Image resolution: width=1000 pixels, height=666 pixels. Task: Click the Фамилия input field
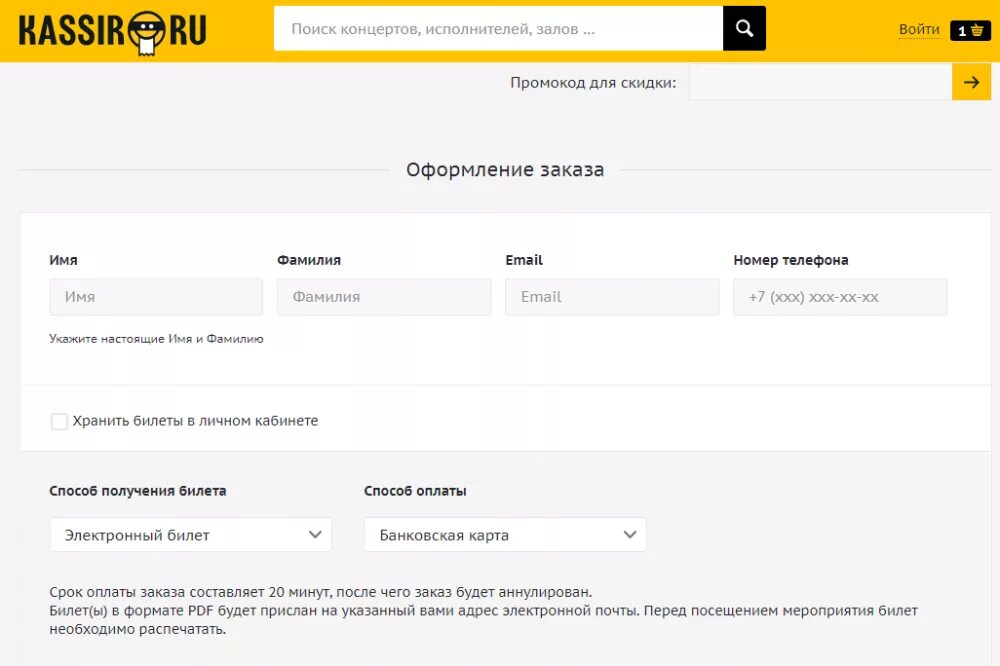coord(384,297)
